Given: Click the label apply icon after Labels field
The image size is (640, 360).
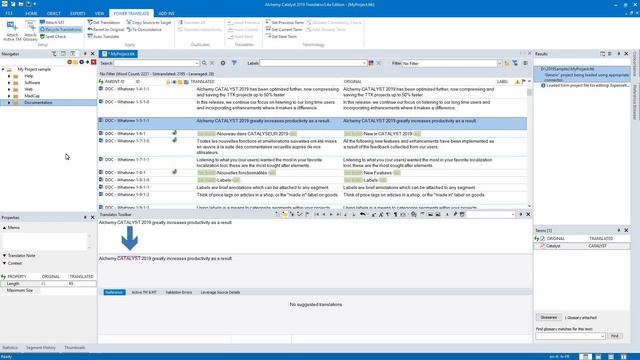Looking at the screenshot, I should pyautogui.click(x=371, y=63).
